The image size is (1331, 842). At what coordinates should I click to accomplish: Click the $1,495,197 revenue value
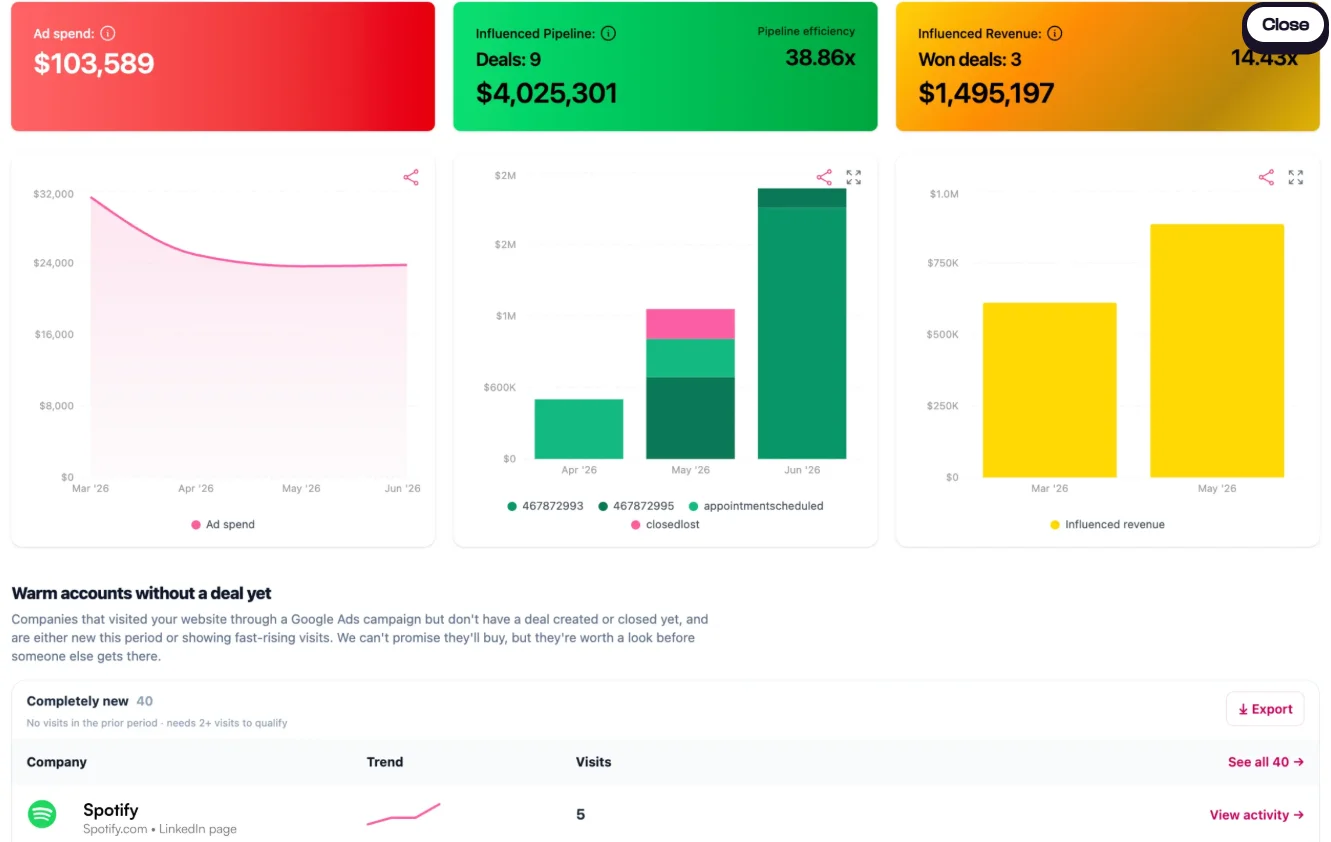coord(986,94)
